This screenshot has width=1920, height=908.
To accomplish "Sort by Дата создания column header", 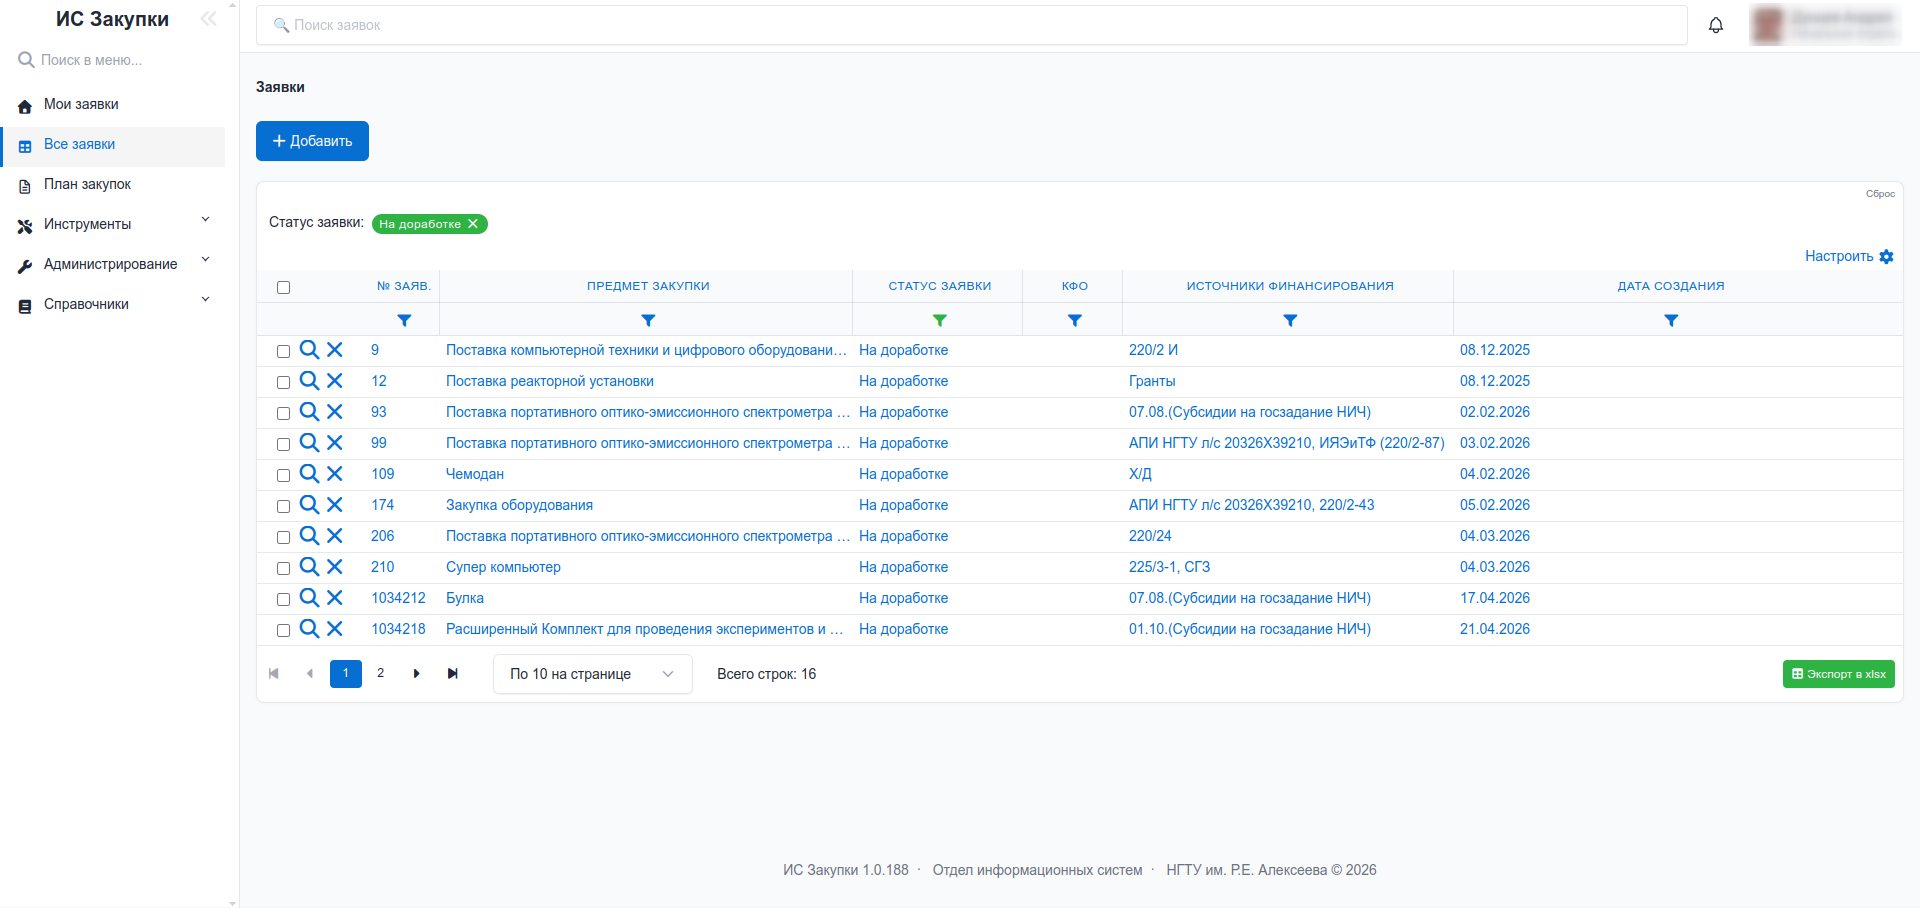I will point(1671,286).
